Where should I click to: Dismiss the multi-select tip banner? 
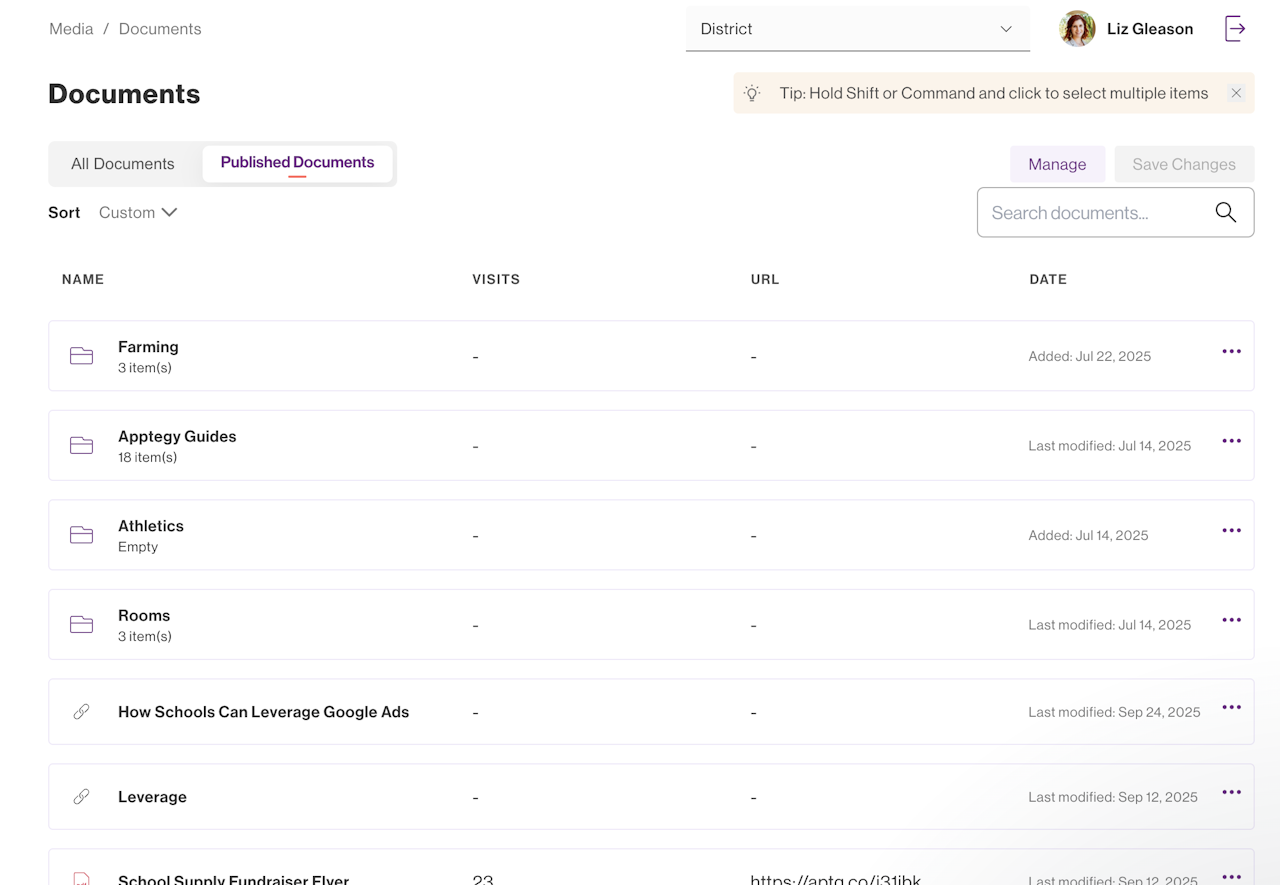(x=1236, y=93)
